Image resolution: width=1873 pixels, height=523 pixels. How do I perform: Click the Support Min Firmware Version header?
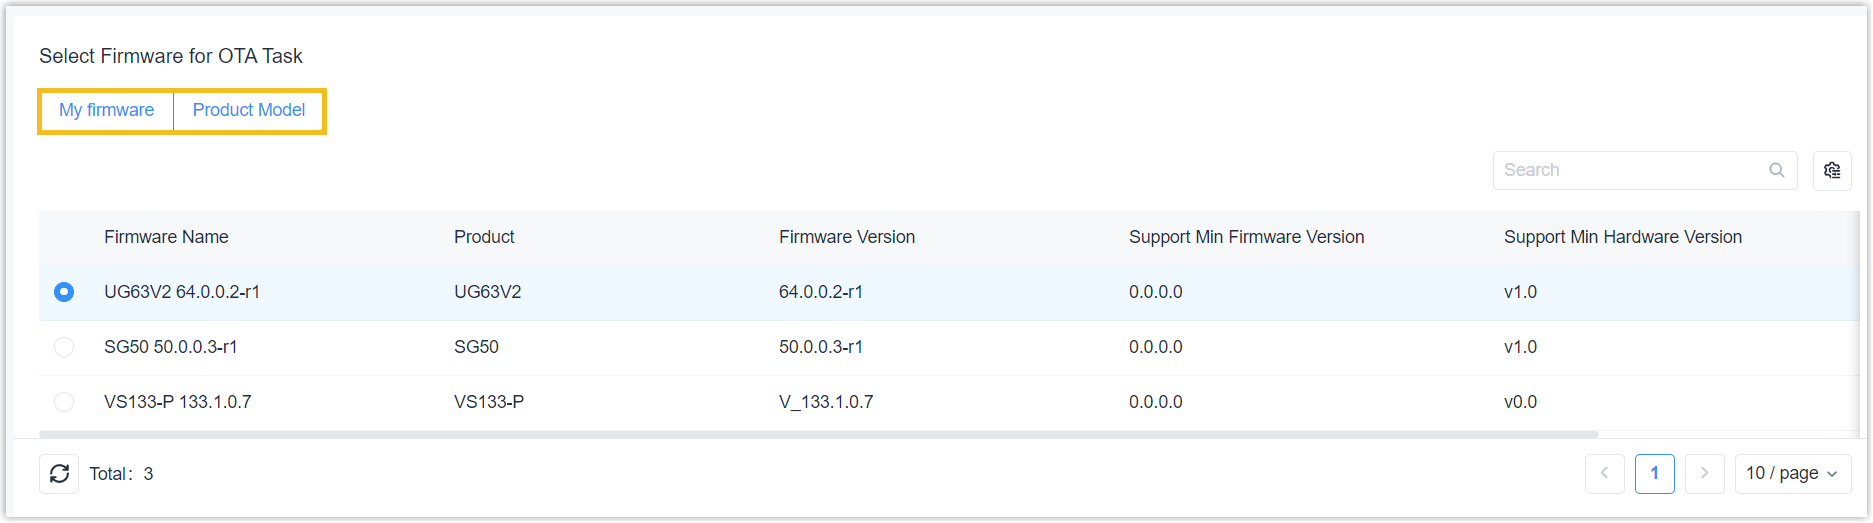[1246, 237]
